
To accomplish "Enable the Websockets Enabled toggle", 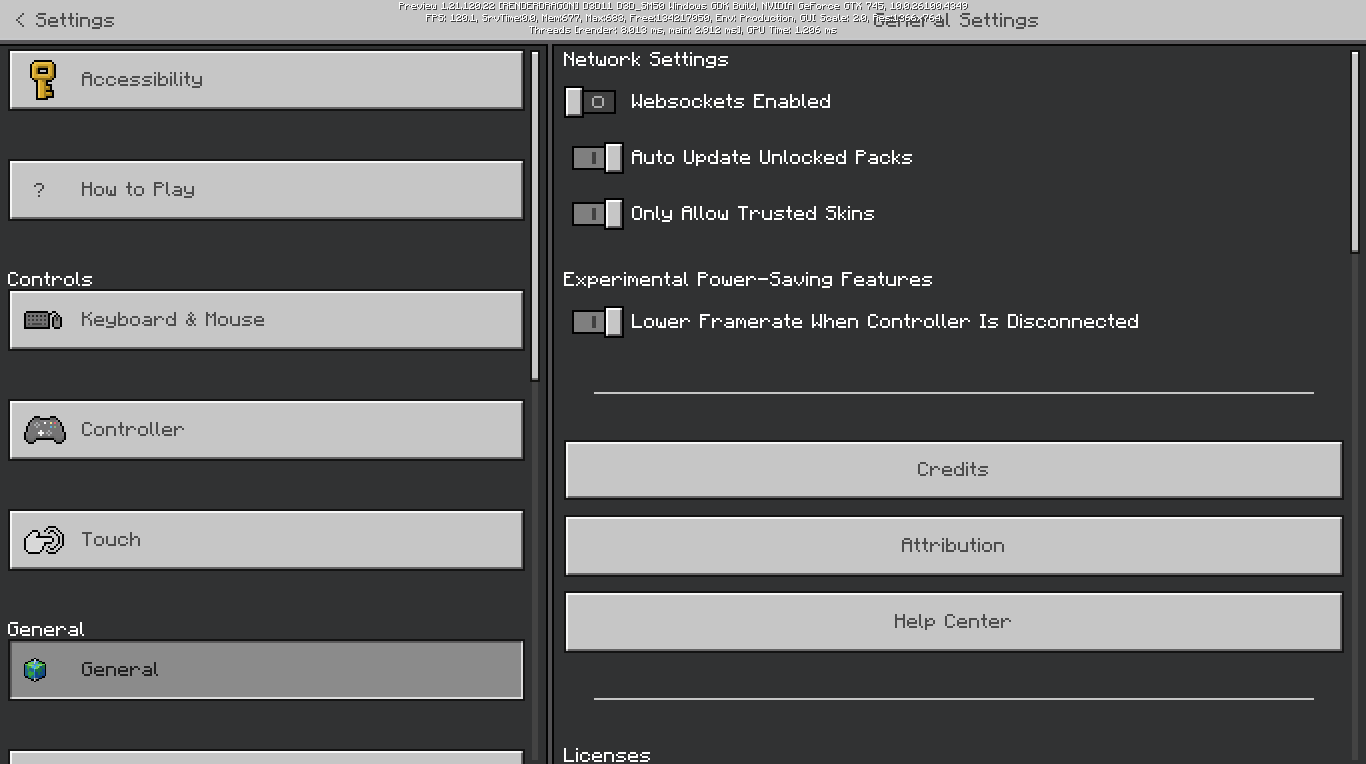I will [590, 102].
